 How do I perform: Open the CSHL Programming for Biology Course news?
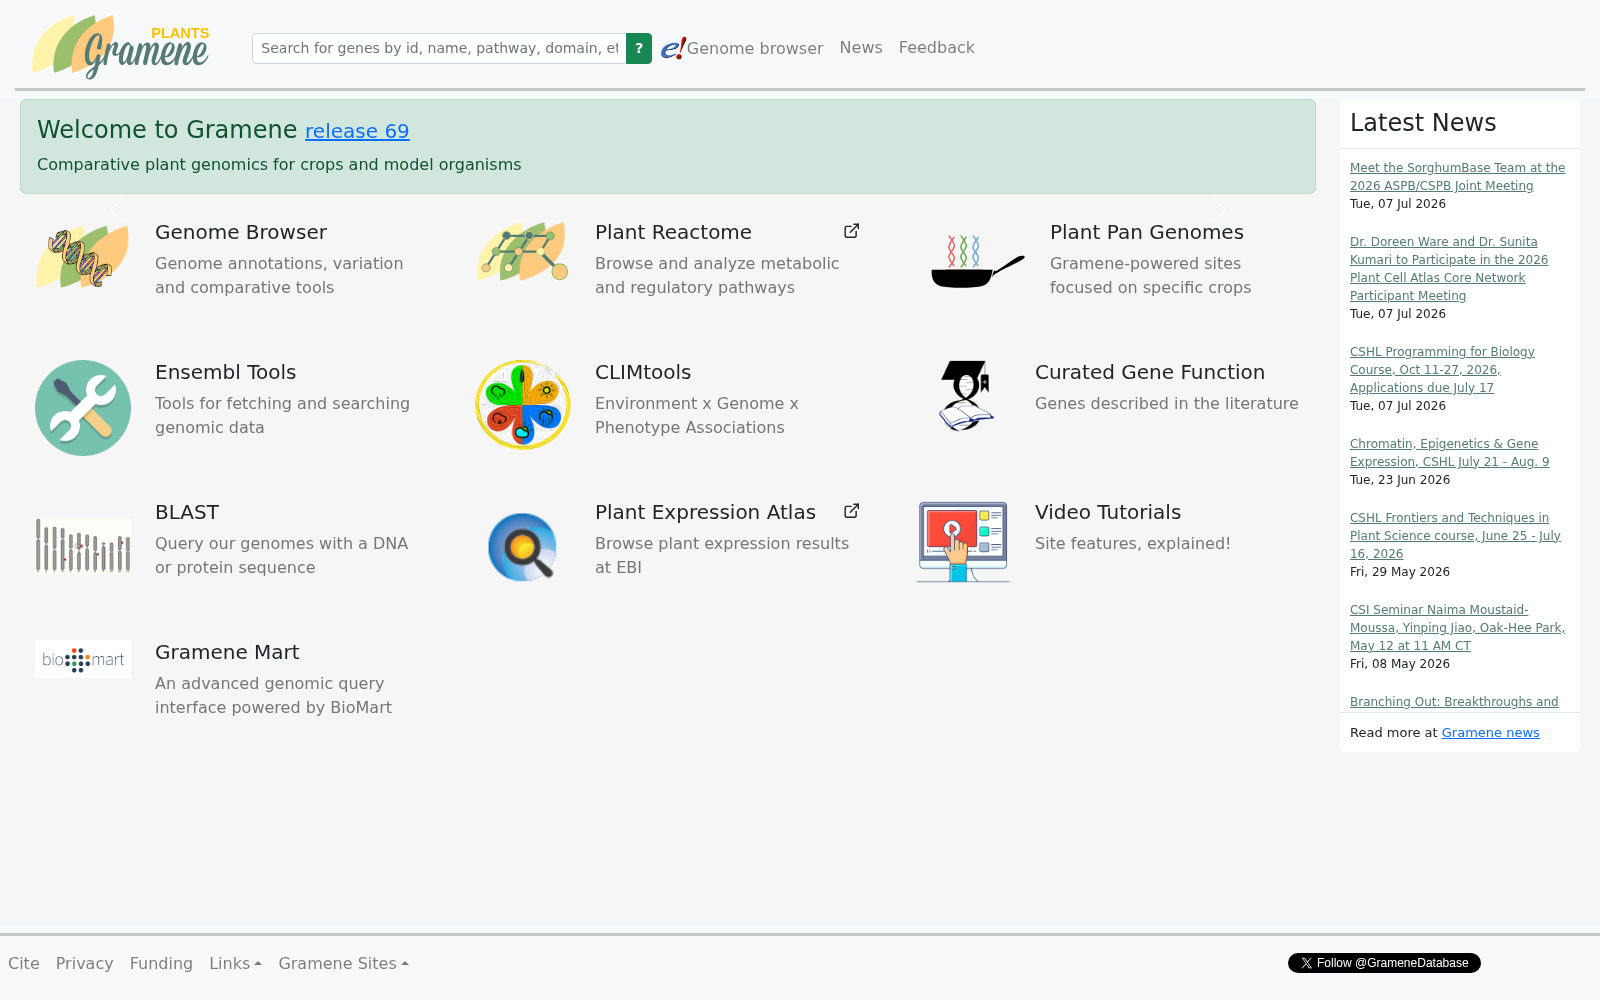(1442, 370)
